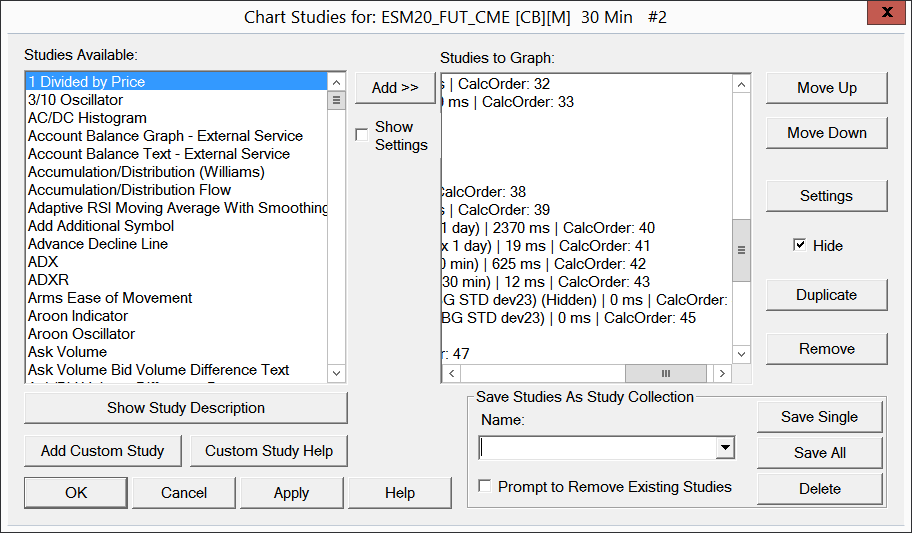Viewport: 912px width, 533px height.
Task: Open the study collection Name dropdown
Action: tap(725, 447)
